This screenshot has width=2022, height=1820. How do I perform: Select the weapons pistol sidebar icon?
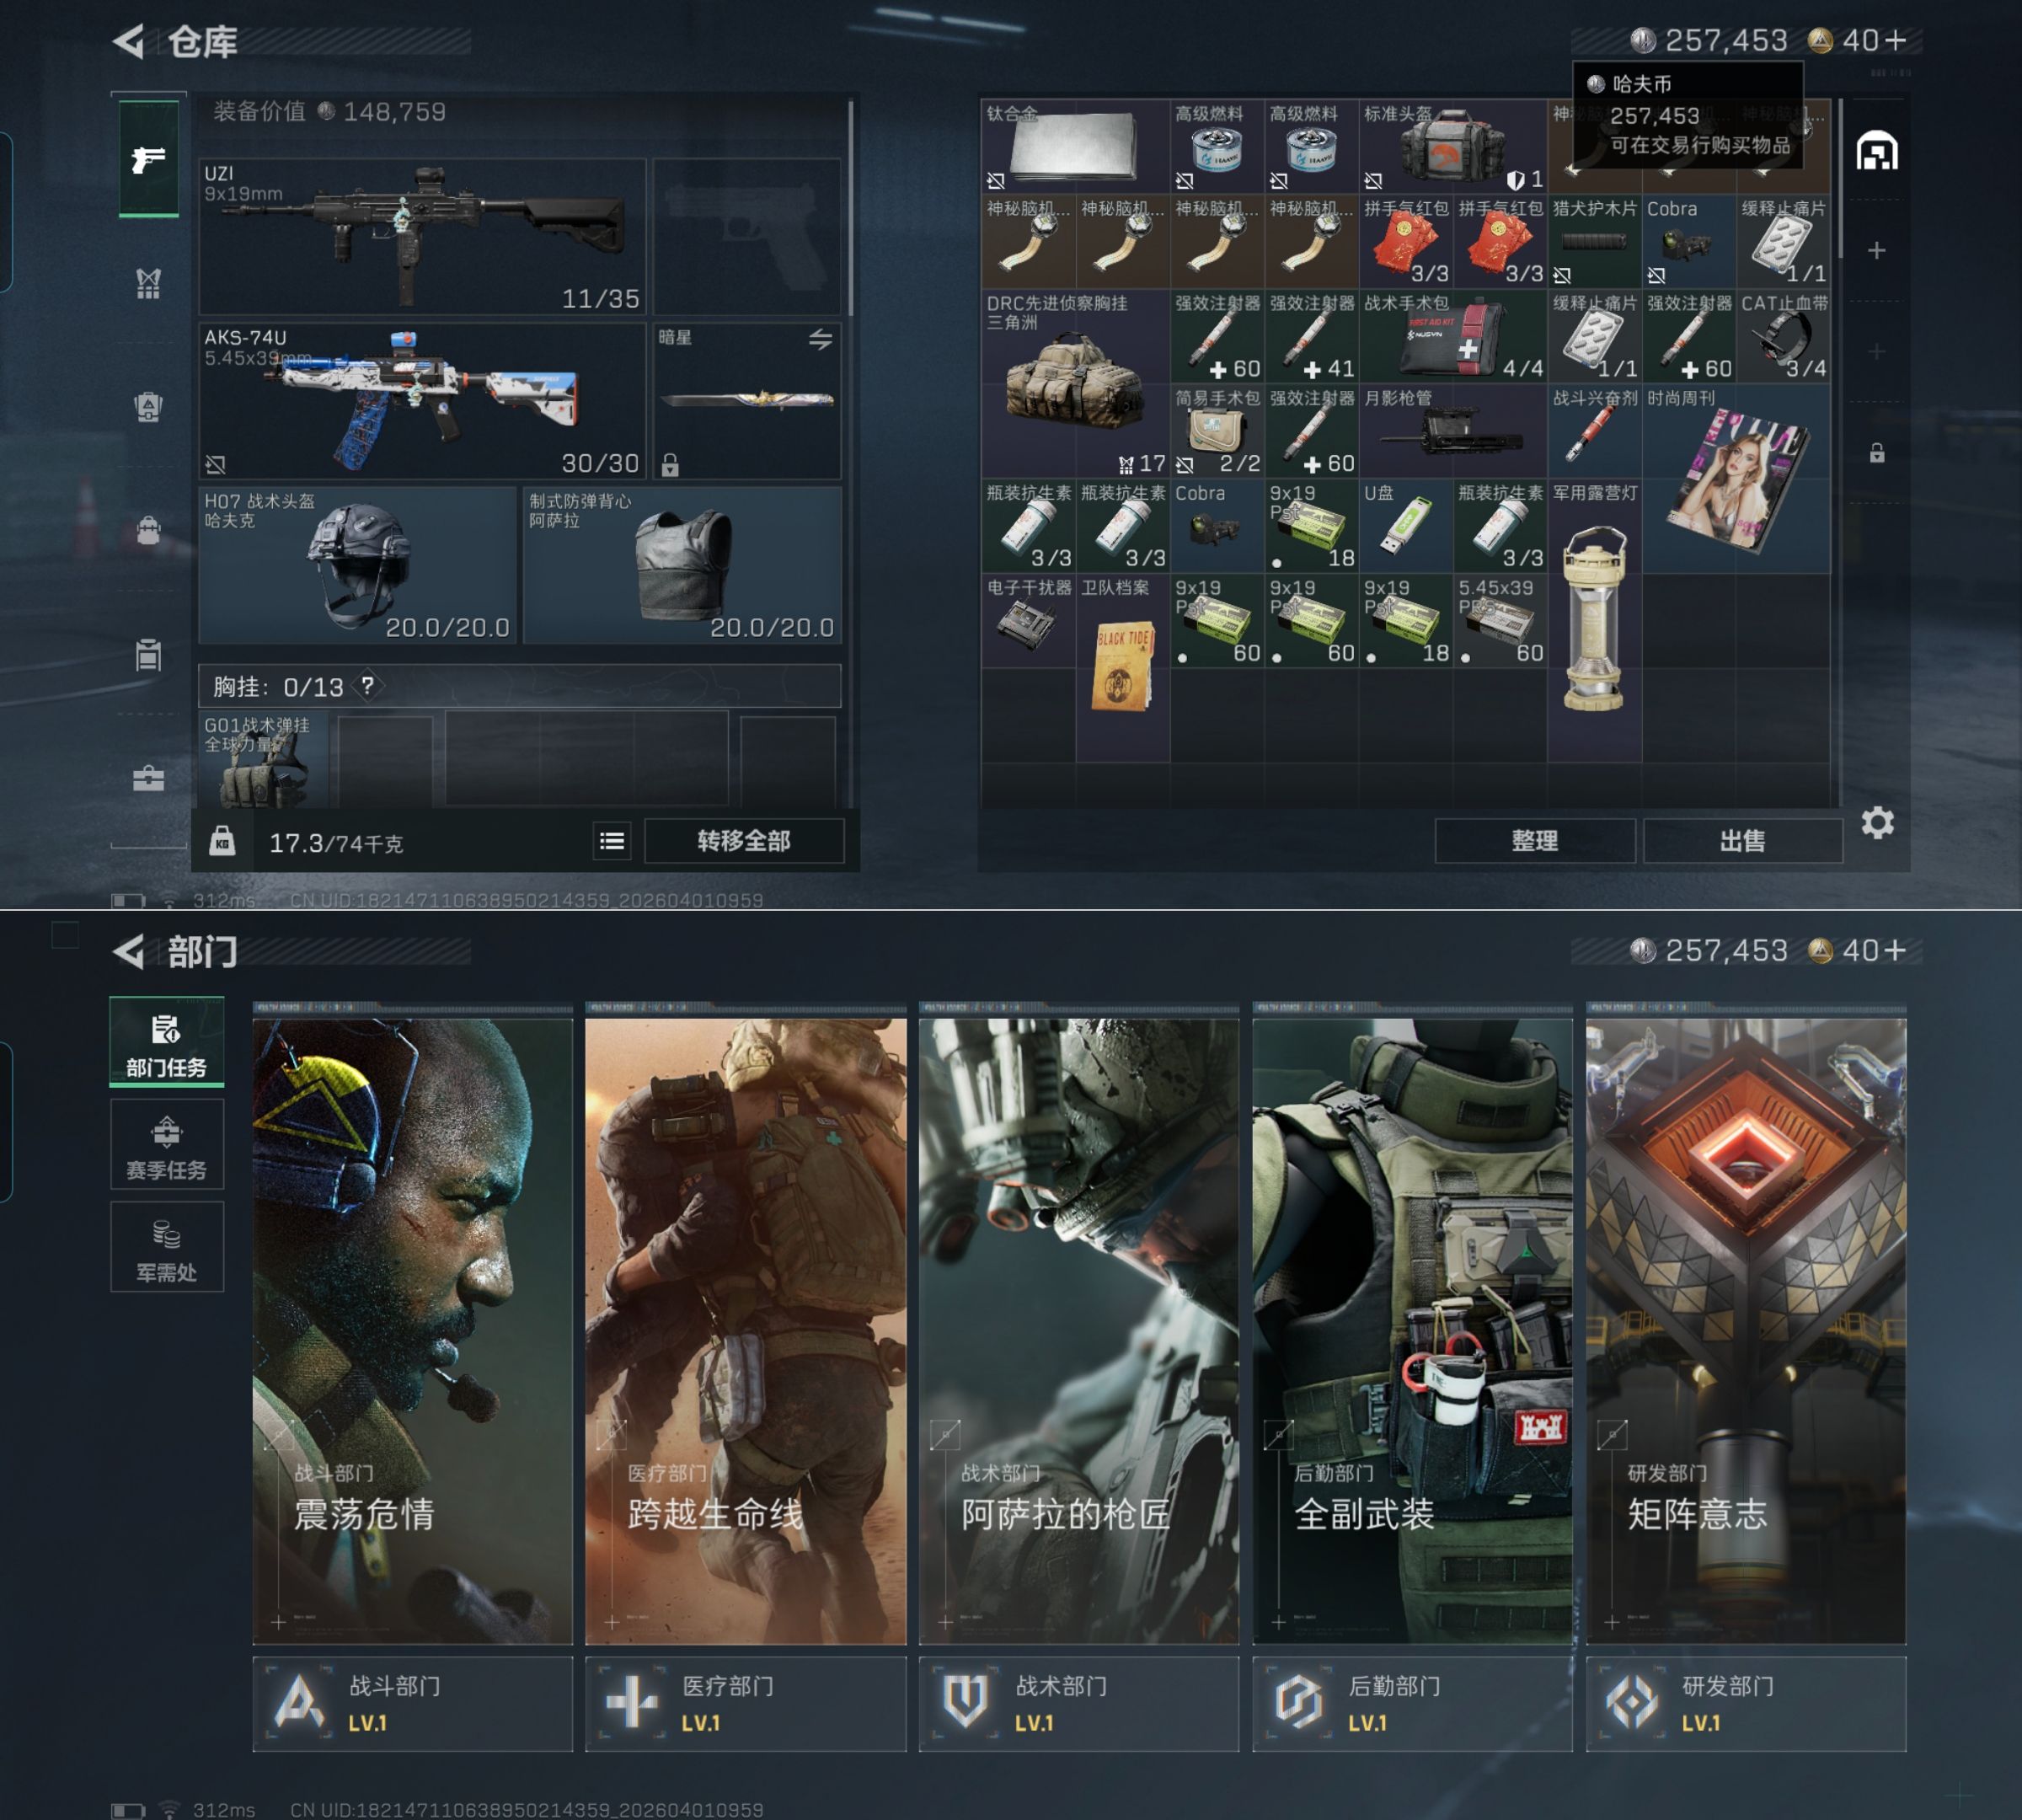(x=149, y=159)
